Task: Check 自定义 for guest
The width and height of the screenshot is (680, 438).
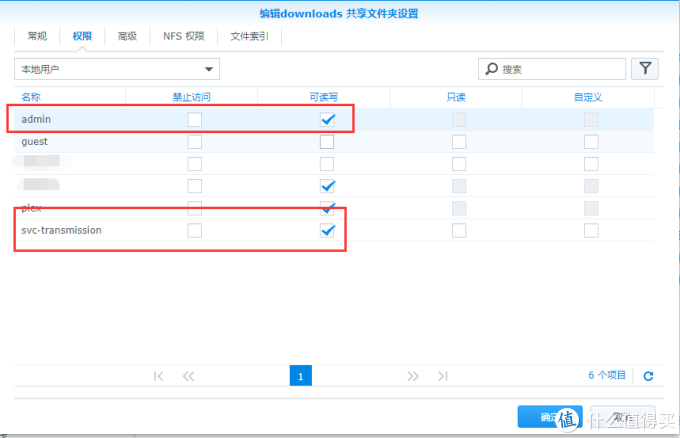Action: point(592,142)
